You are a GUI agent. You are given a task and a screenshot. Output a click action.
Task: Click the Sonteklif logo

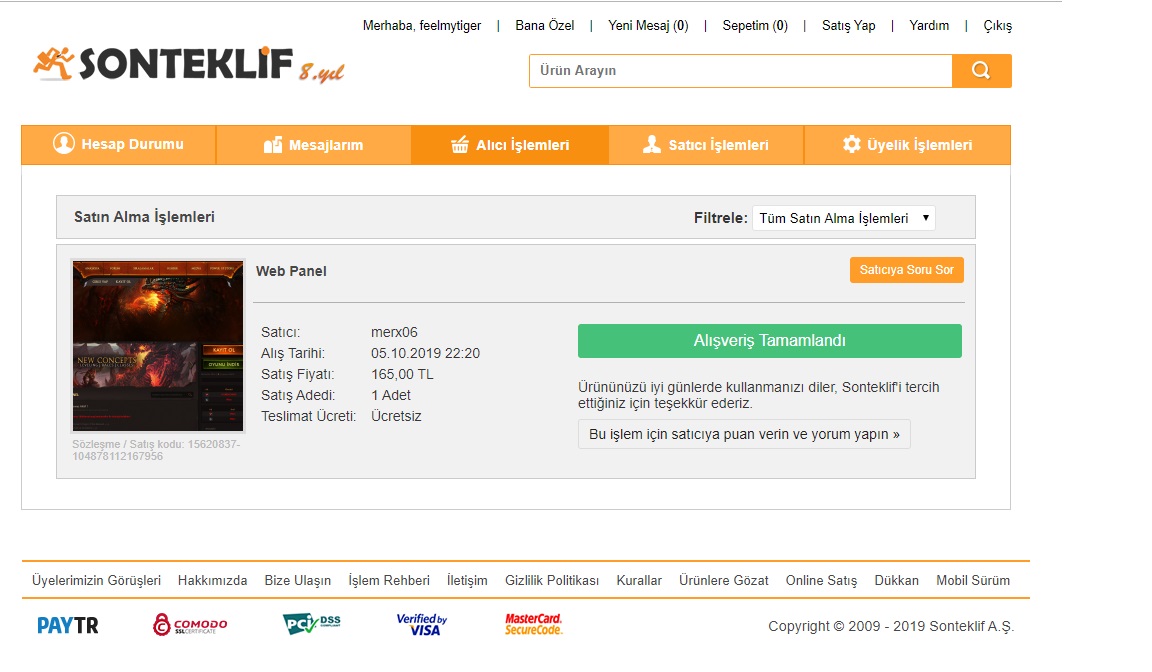coord(188,66)
